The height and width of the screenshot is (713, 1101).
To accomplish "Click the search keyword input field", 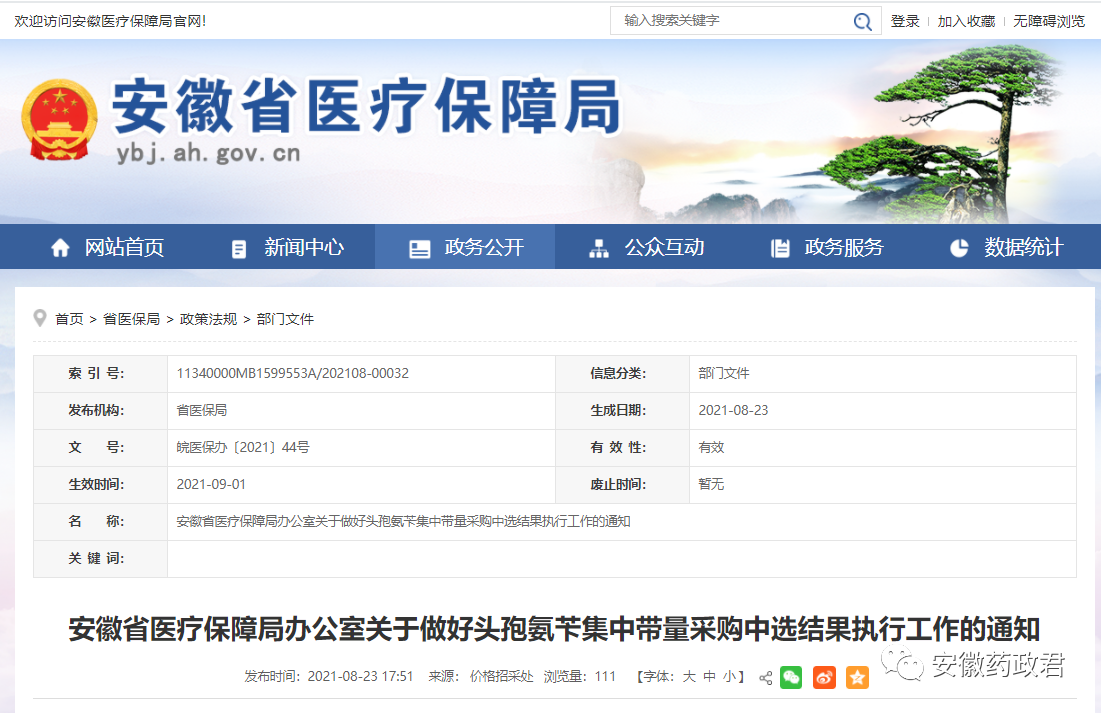I will [x=730, y=21].
